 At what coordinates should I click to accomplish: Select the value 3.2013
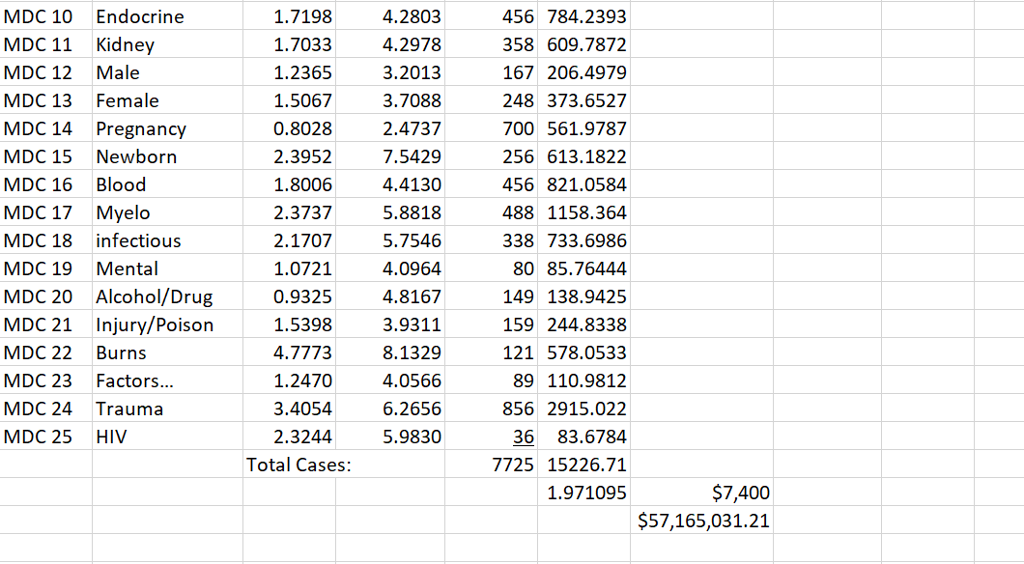pyautogui.click(x=390, y=72)
